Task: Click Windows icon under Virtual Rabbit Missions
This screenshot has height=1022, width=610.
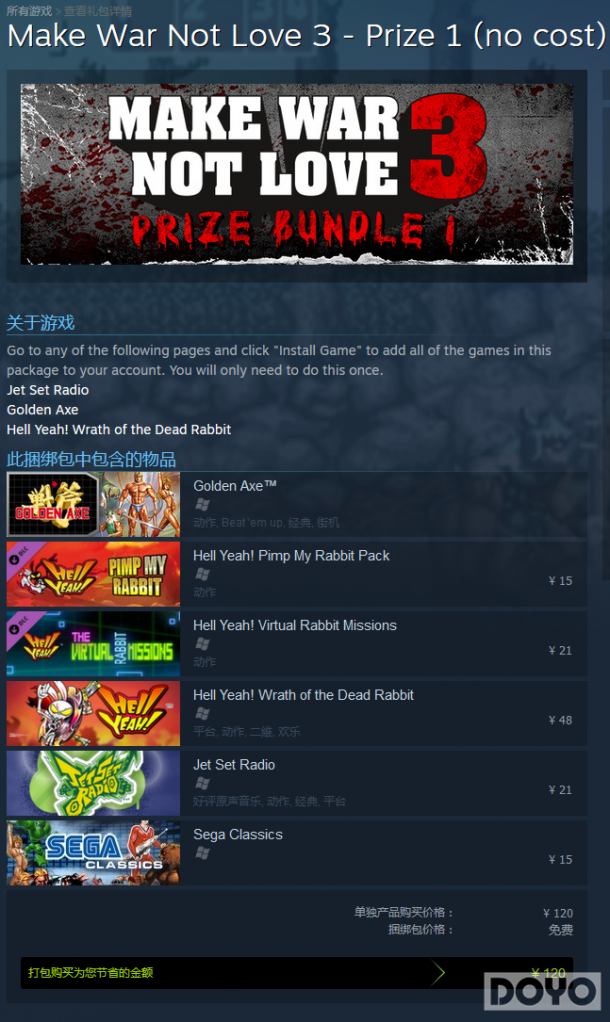Action: [x=203, y=644]
